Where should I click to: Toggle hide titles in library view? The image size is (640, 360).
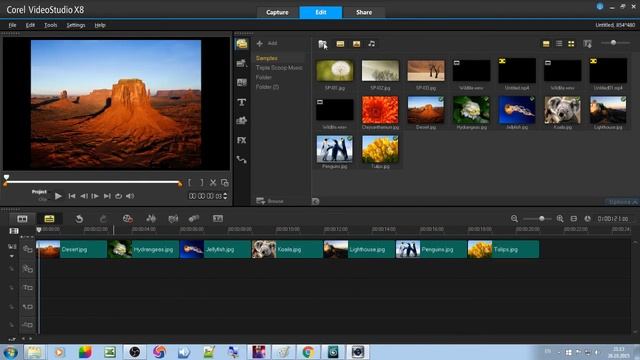[546, 44]
